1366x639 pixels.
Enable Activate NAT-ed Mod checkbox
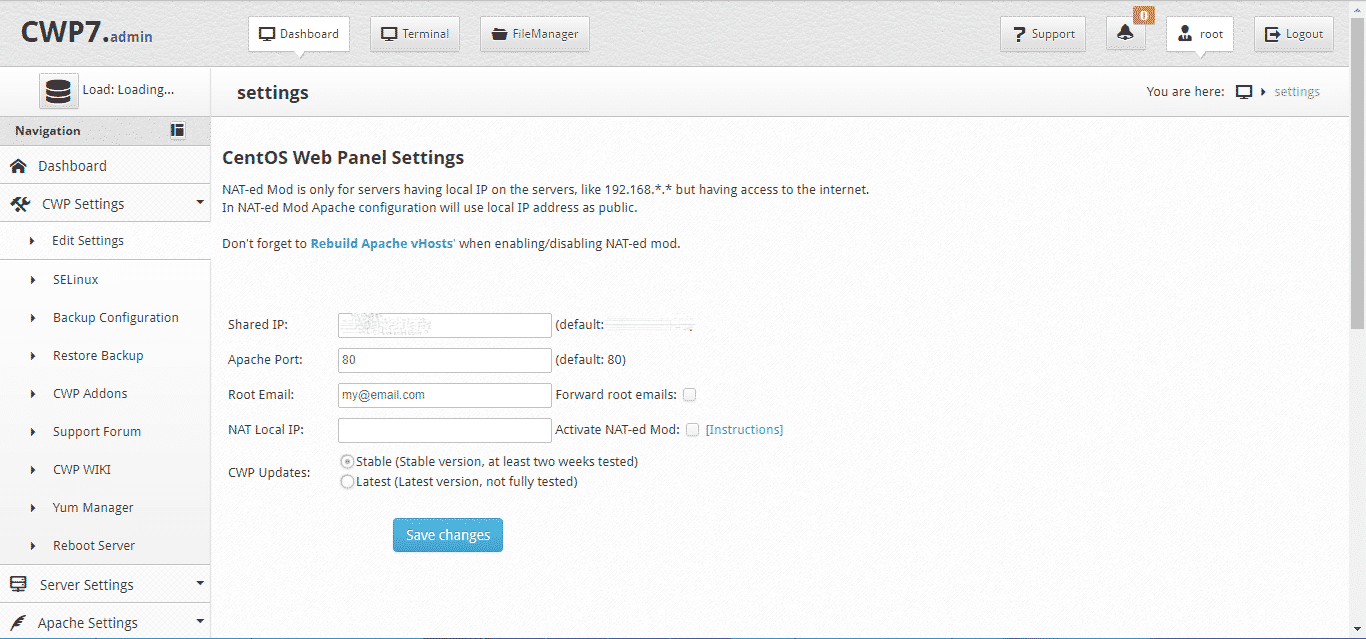(x=692, y=430)
